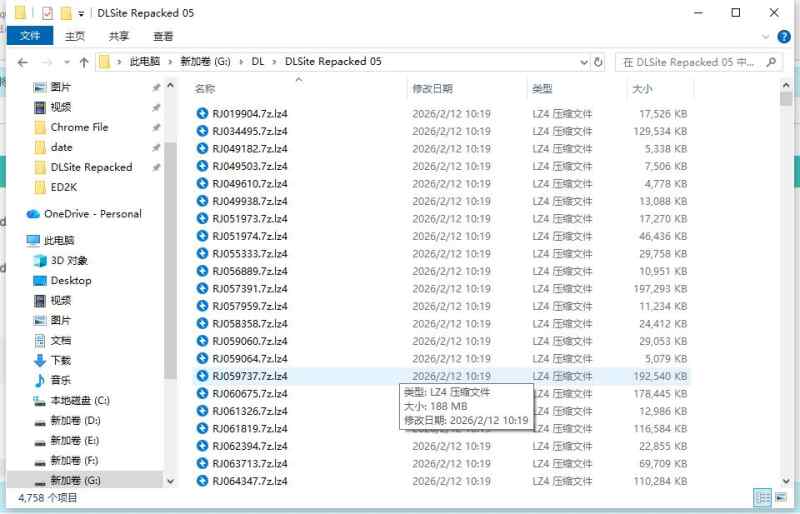Open 文档 in navigation pane
Screen dimensions: 800x514
(61, 340)
